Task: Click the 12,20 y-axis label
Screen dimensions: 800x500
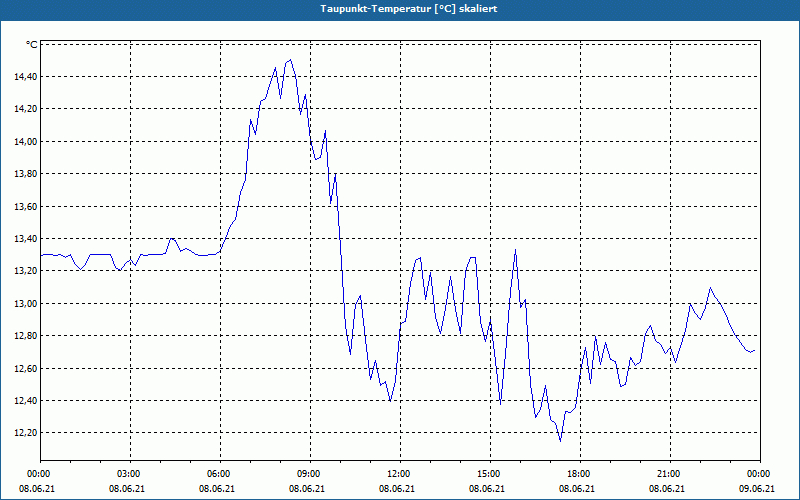Action: pos(26,433)
